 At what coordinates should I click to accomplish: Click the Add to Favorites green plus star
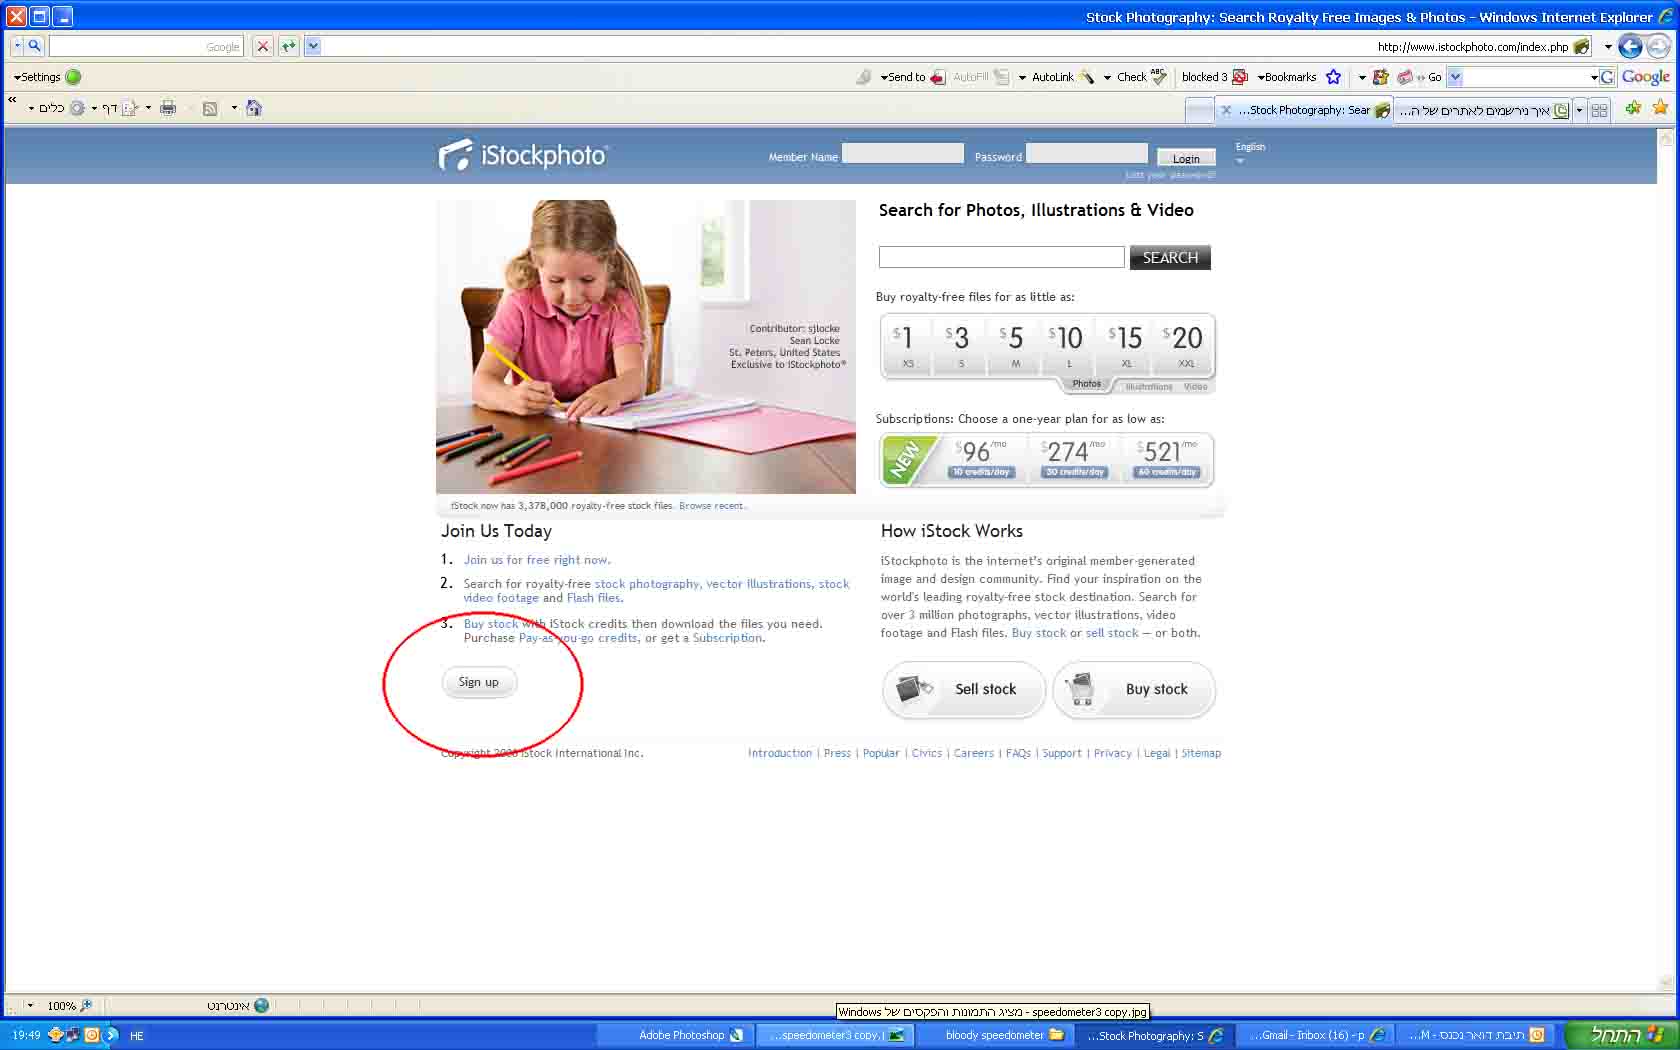pos(1633,108)
